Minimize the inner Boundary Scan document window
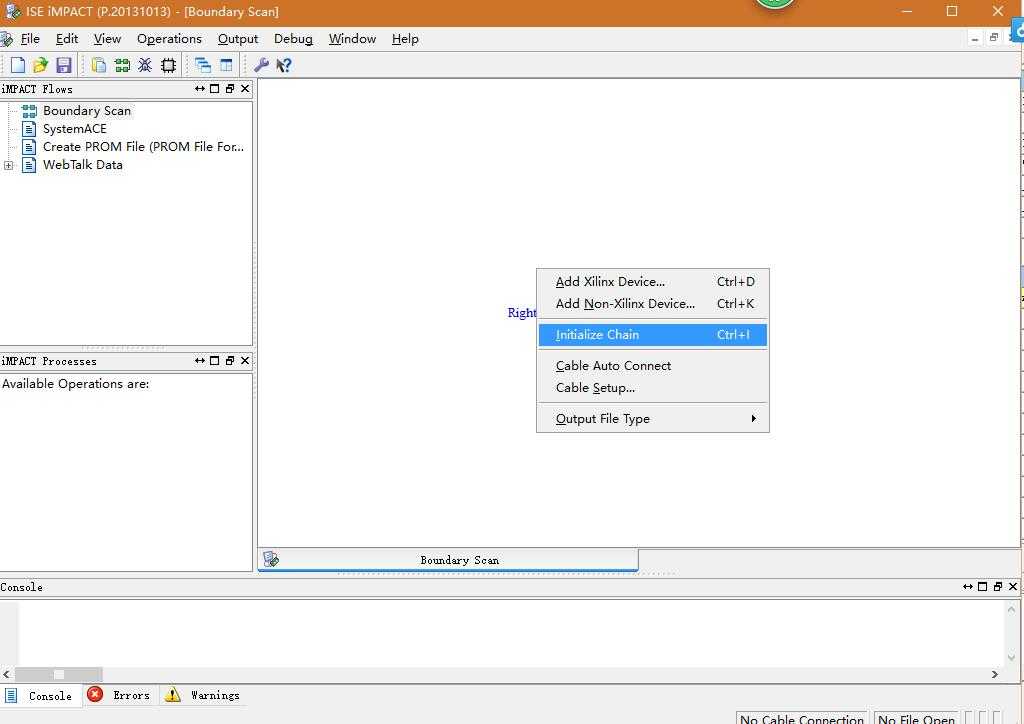The image size is (1024, 724). (x=974, y=39)
